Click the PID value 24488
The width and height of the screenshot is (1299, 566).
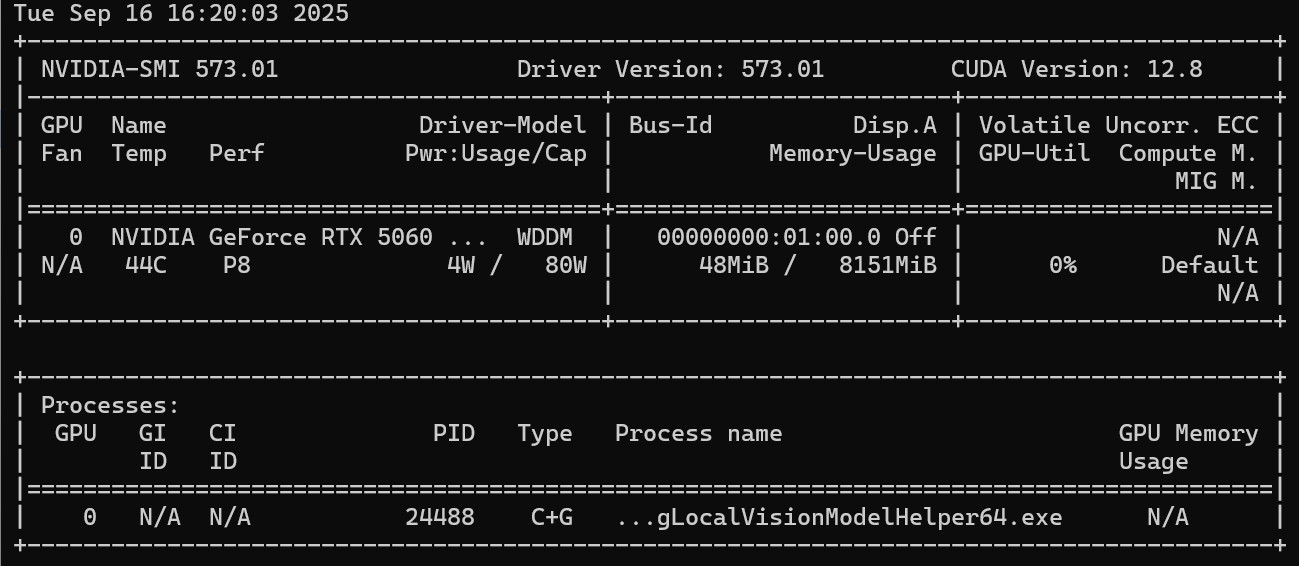pos(439,517)
